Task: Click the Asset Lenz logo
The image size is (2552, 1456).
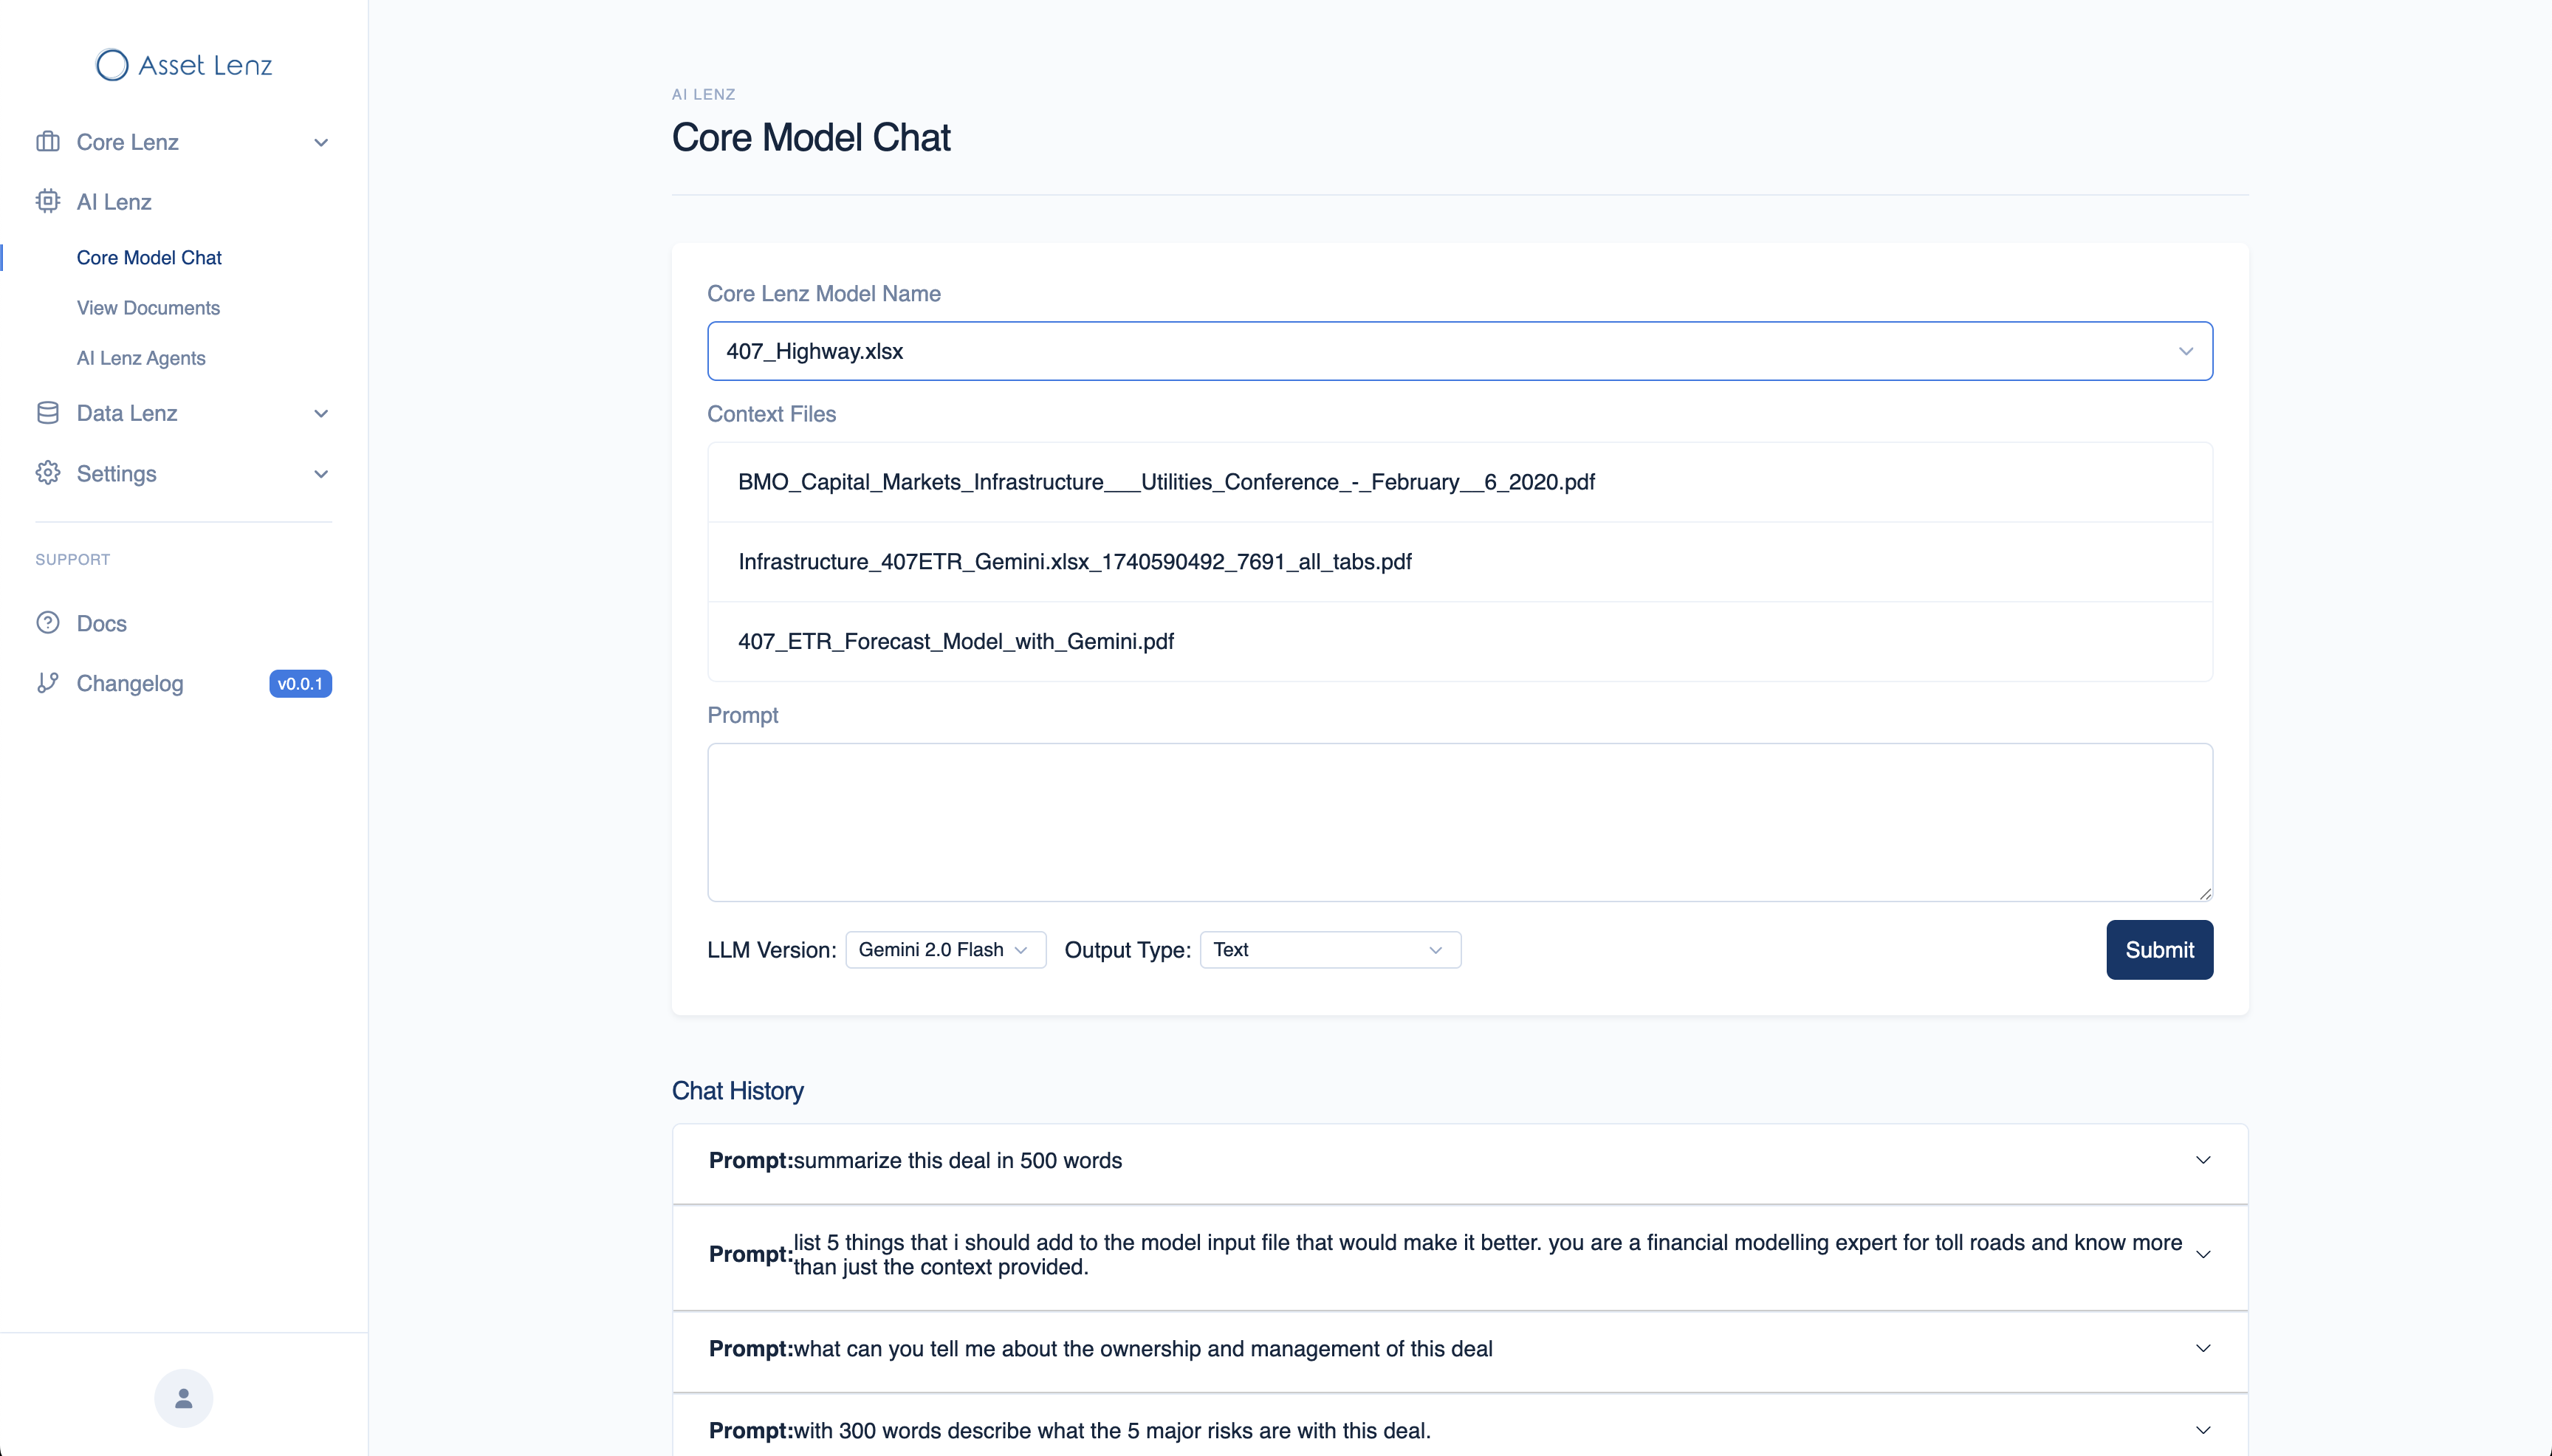Action: 184,65
